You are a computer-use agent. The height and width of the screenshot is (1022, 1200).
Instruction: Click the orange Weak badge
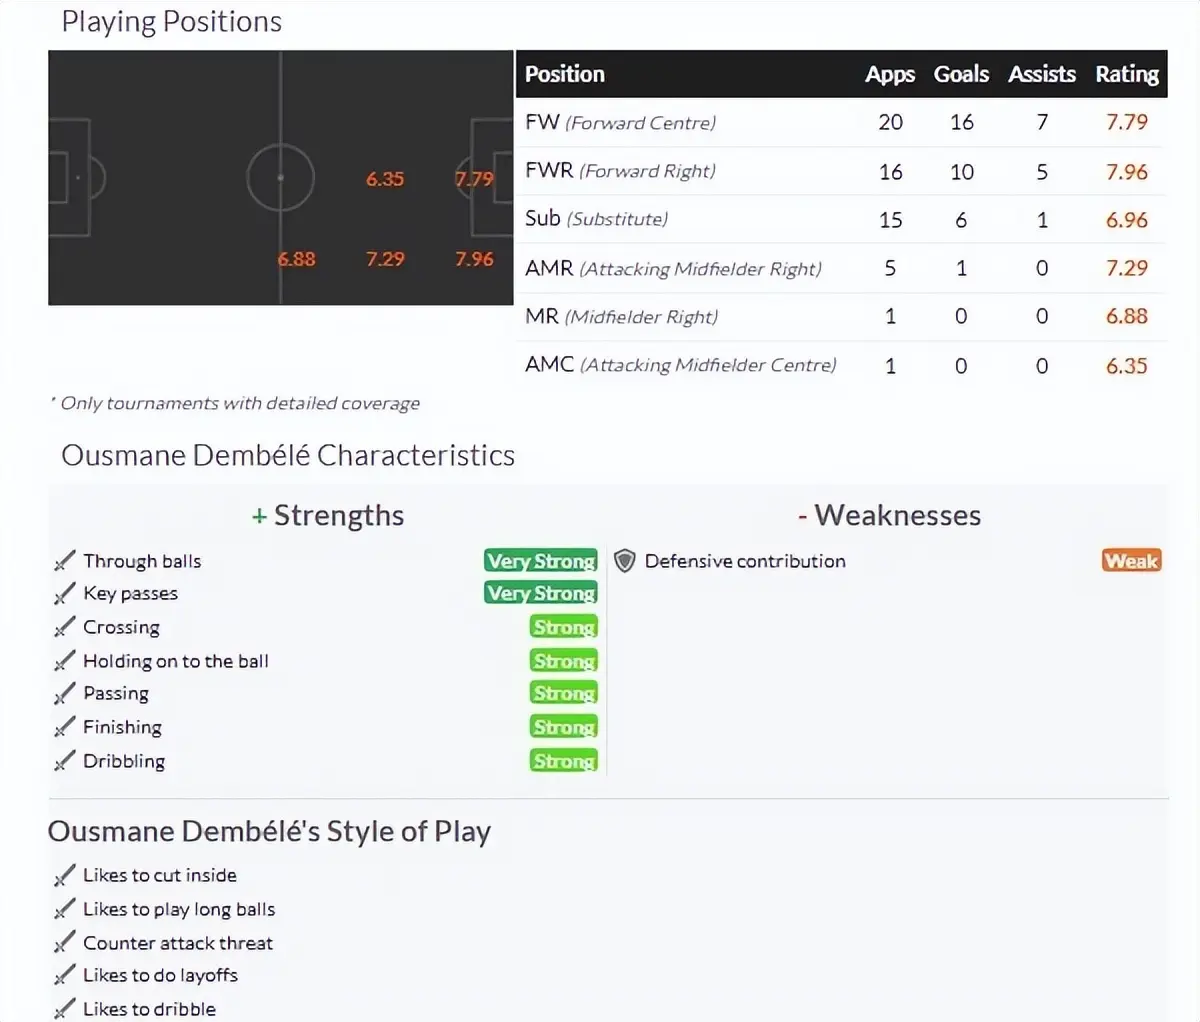click(1131, 561)
